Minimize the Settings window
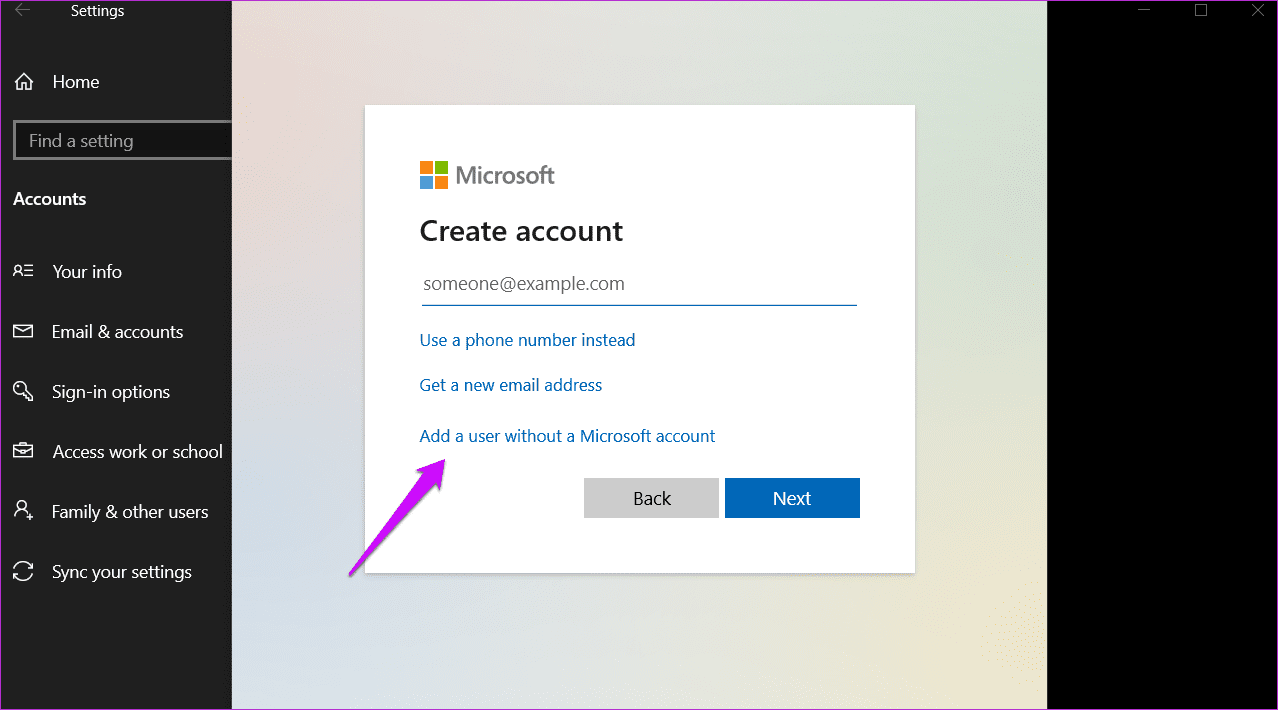 click(1145, 10)
